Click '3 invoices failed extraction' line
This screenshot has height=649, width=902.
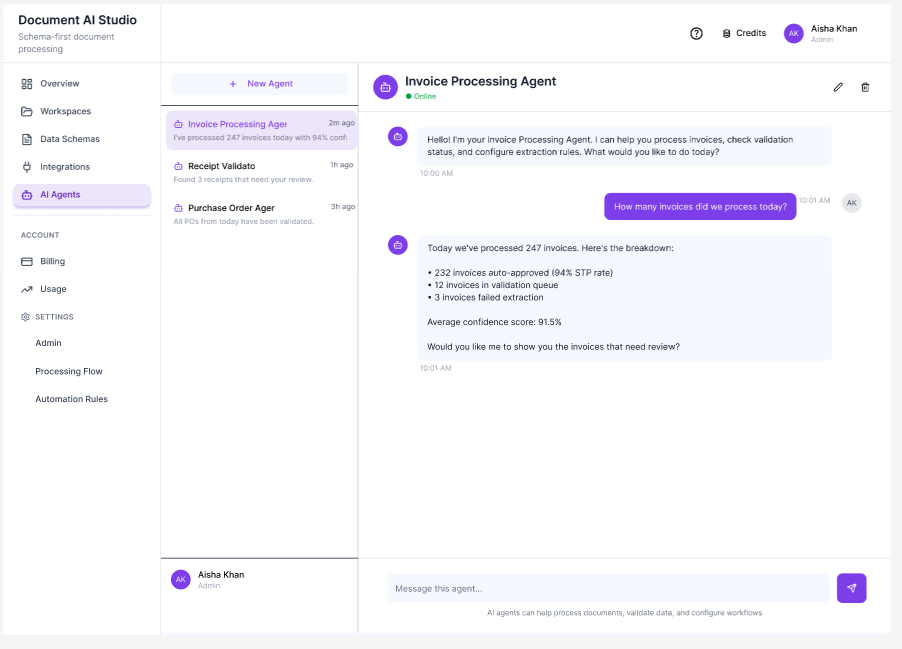point(486,297)
